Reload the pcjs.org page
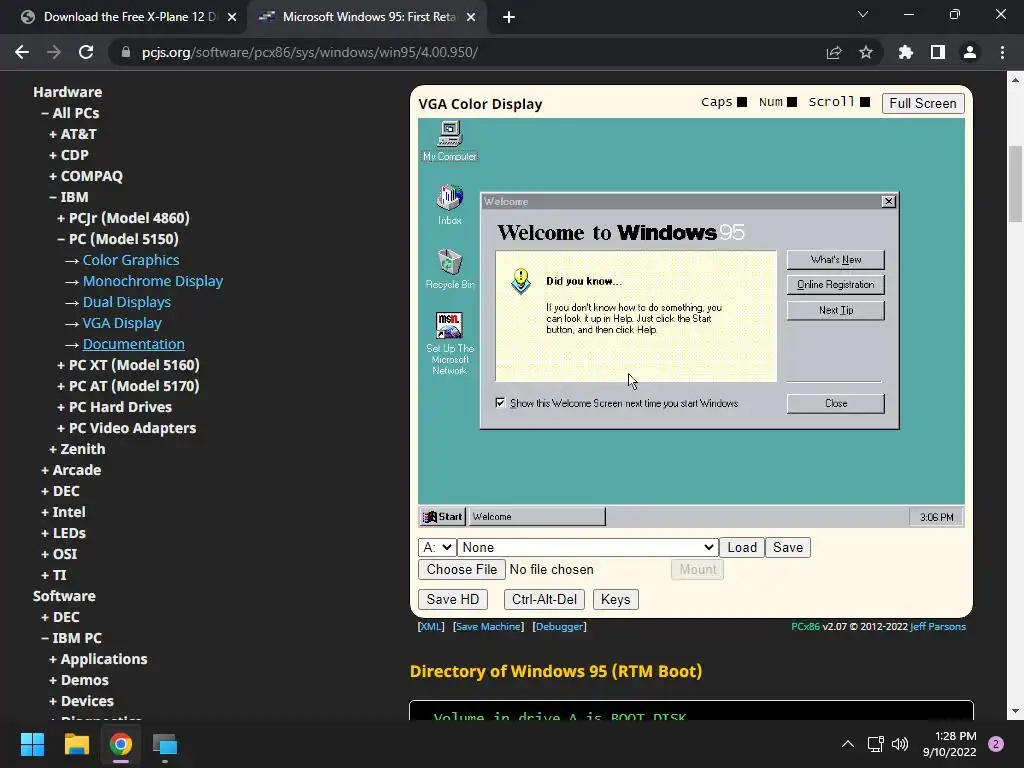This screenshot has width=1024, height=768. 86,52
